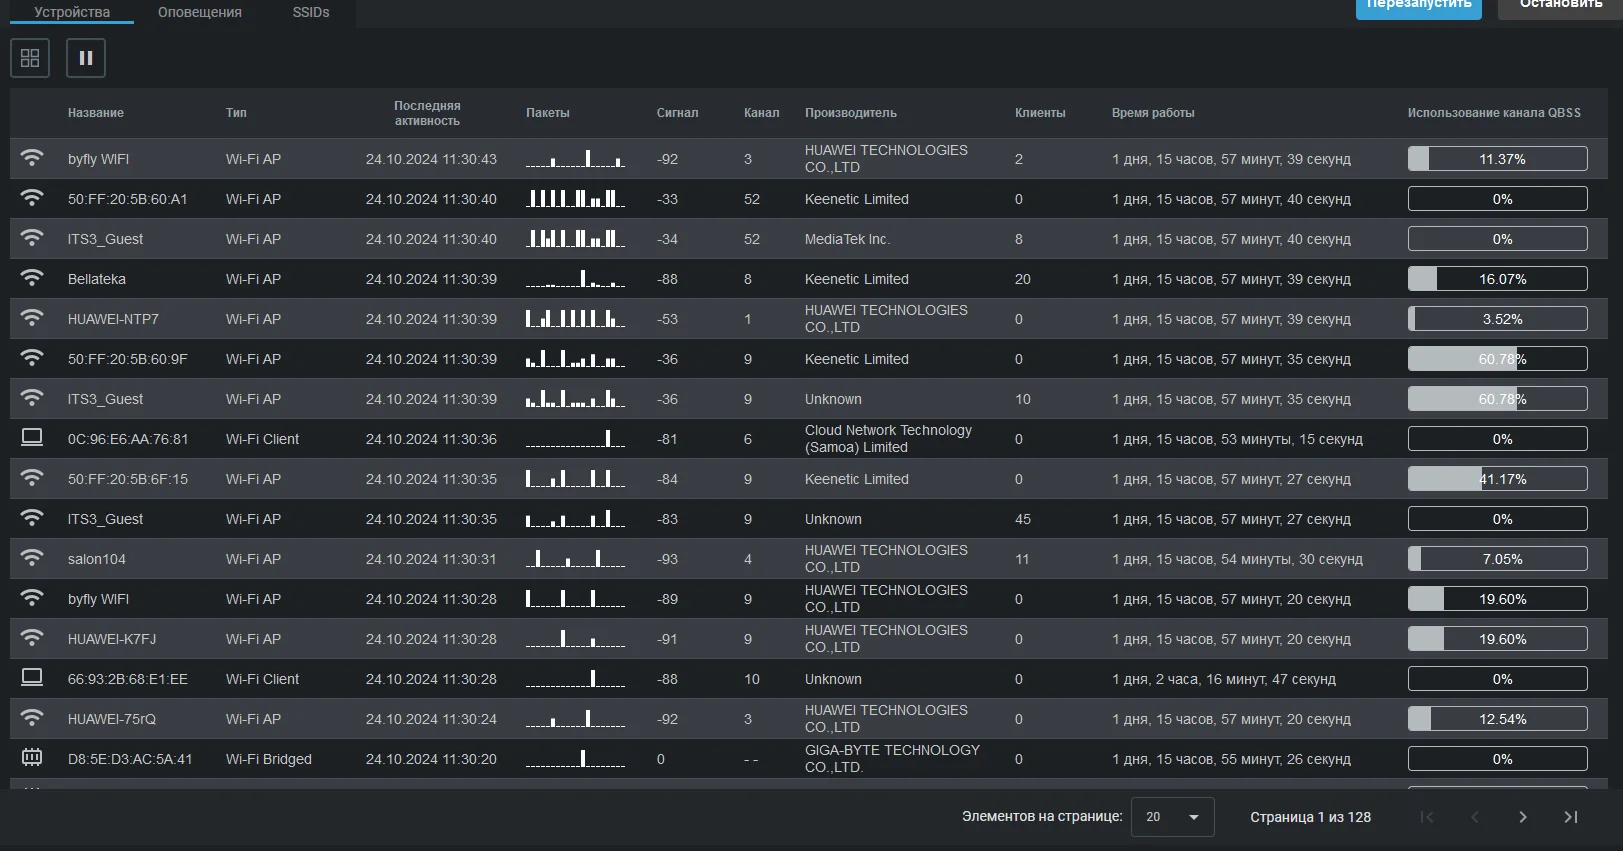1623x851 pixels.
Task: Open the Устройства tab
Action: pos(72,12)
